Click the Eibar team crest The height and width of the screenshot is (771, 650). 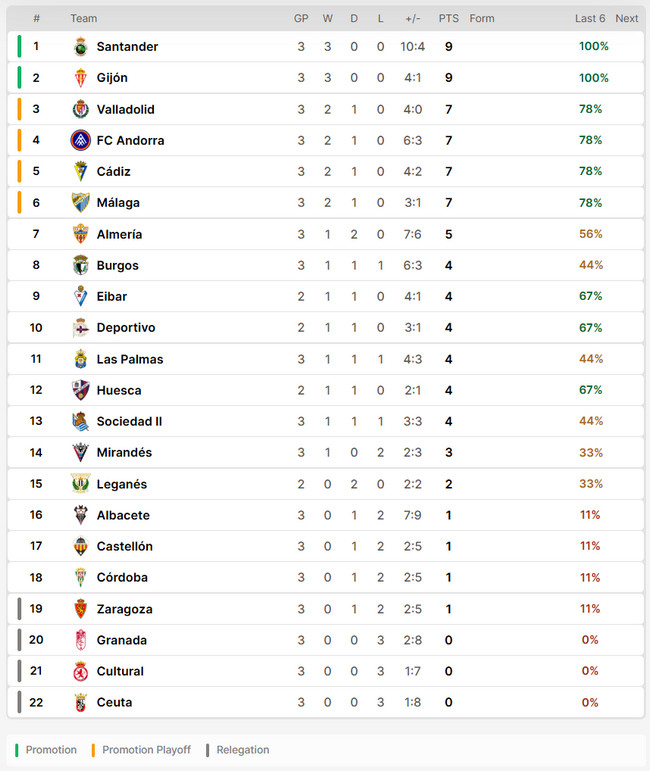point(81,296)
